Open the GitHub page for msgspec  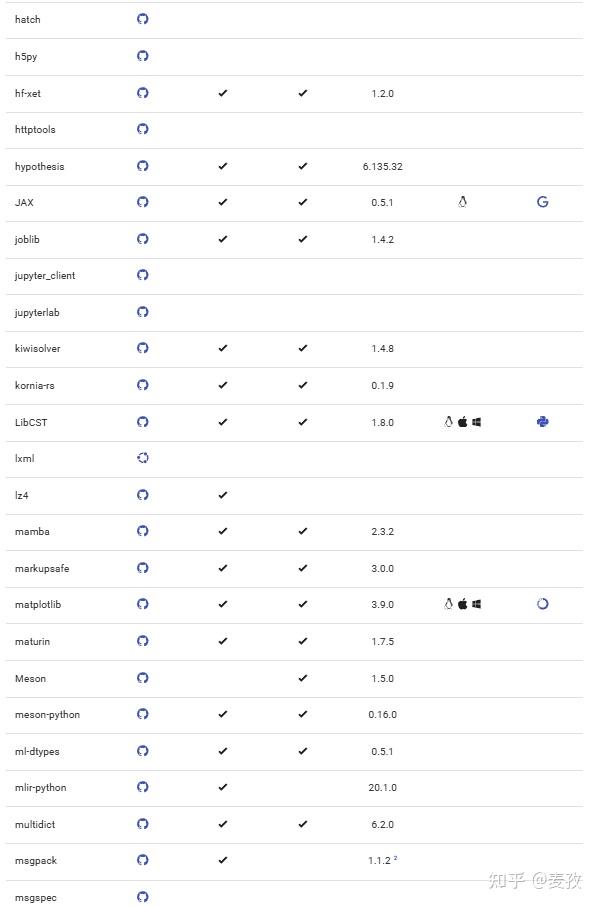(143, 897)
